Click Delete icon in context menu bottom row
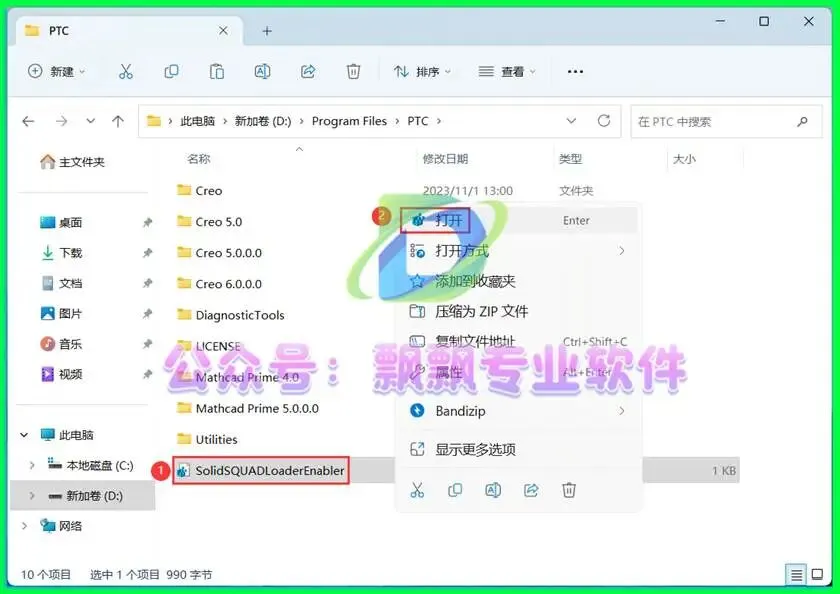Viewport: 840px width, 594px height. 569,490
